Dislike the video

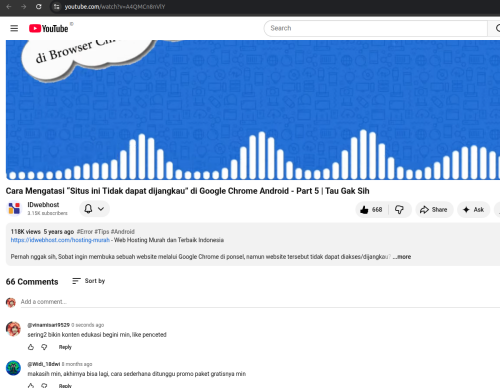coord(399,210)
